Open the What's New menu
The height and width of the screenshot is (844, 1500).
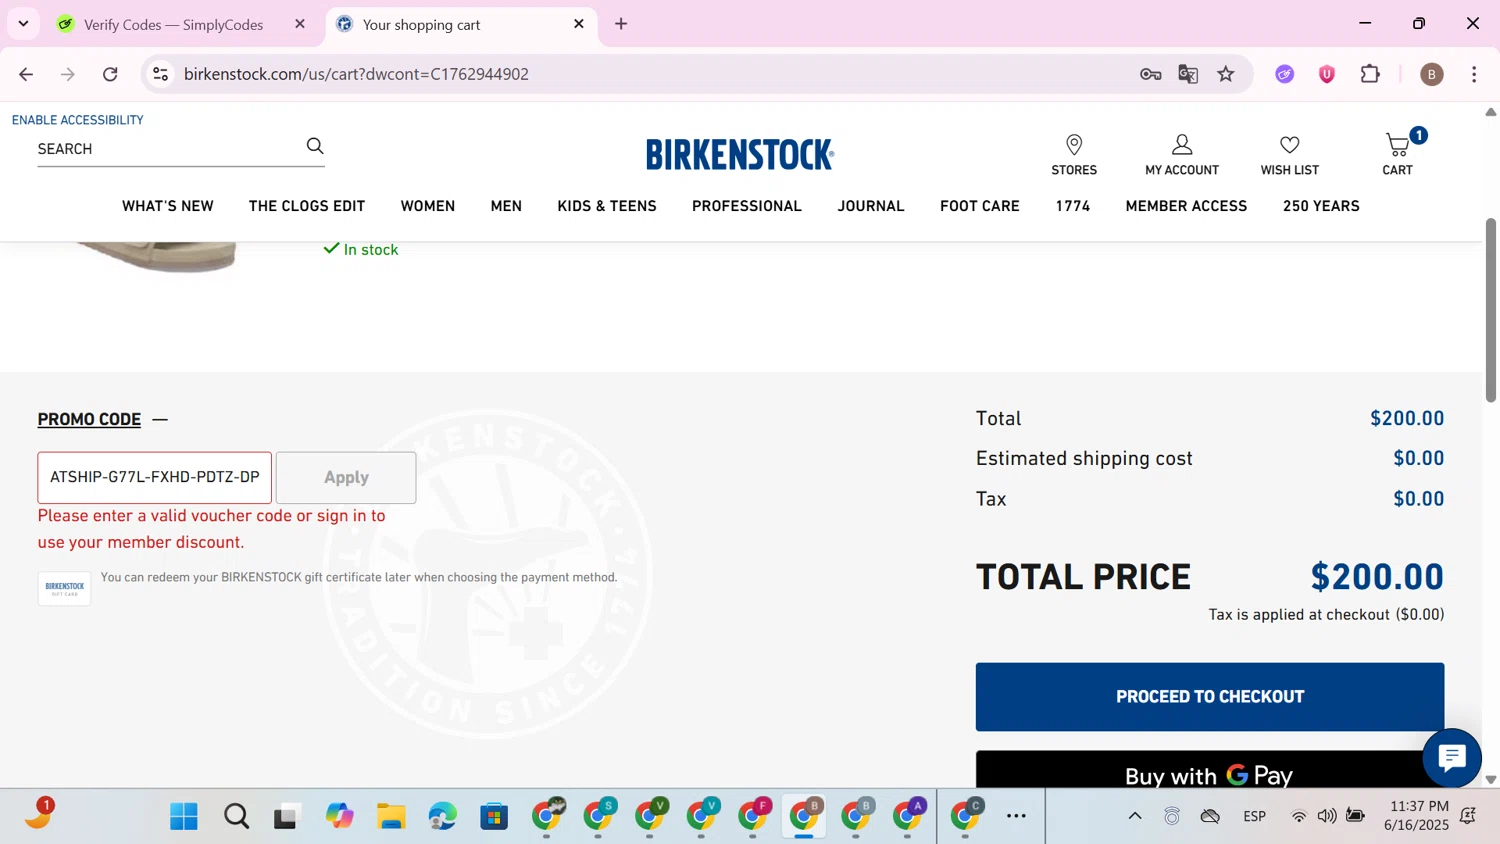tap(168, 206)
